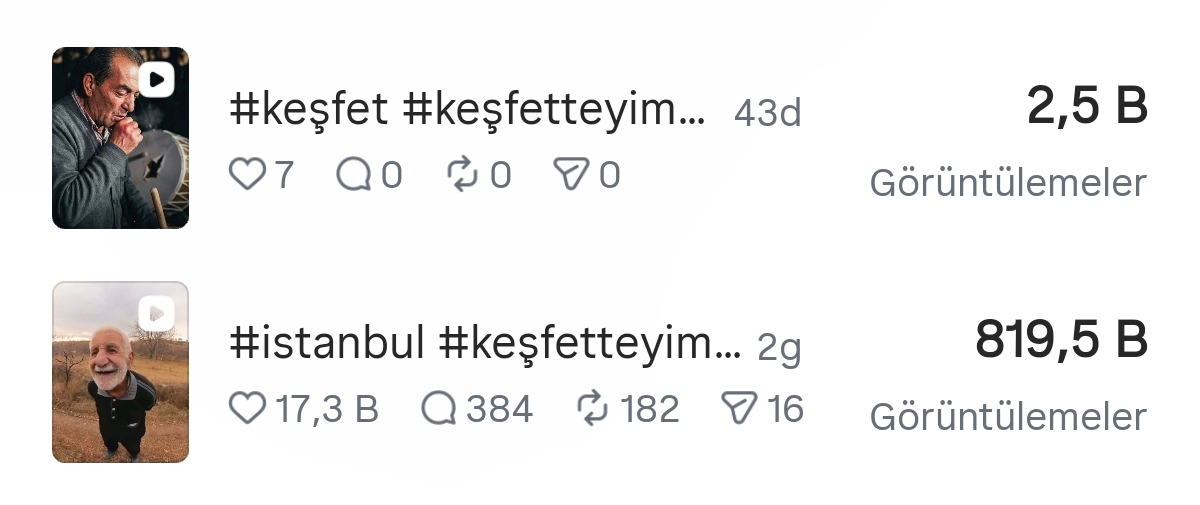The width and height of the screenshot is (1200, 505).
Task: Tap the 2g timestamp
Action: tap(780, 348)
